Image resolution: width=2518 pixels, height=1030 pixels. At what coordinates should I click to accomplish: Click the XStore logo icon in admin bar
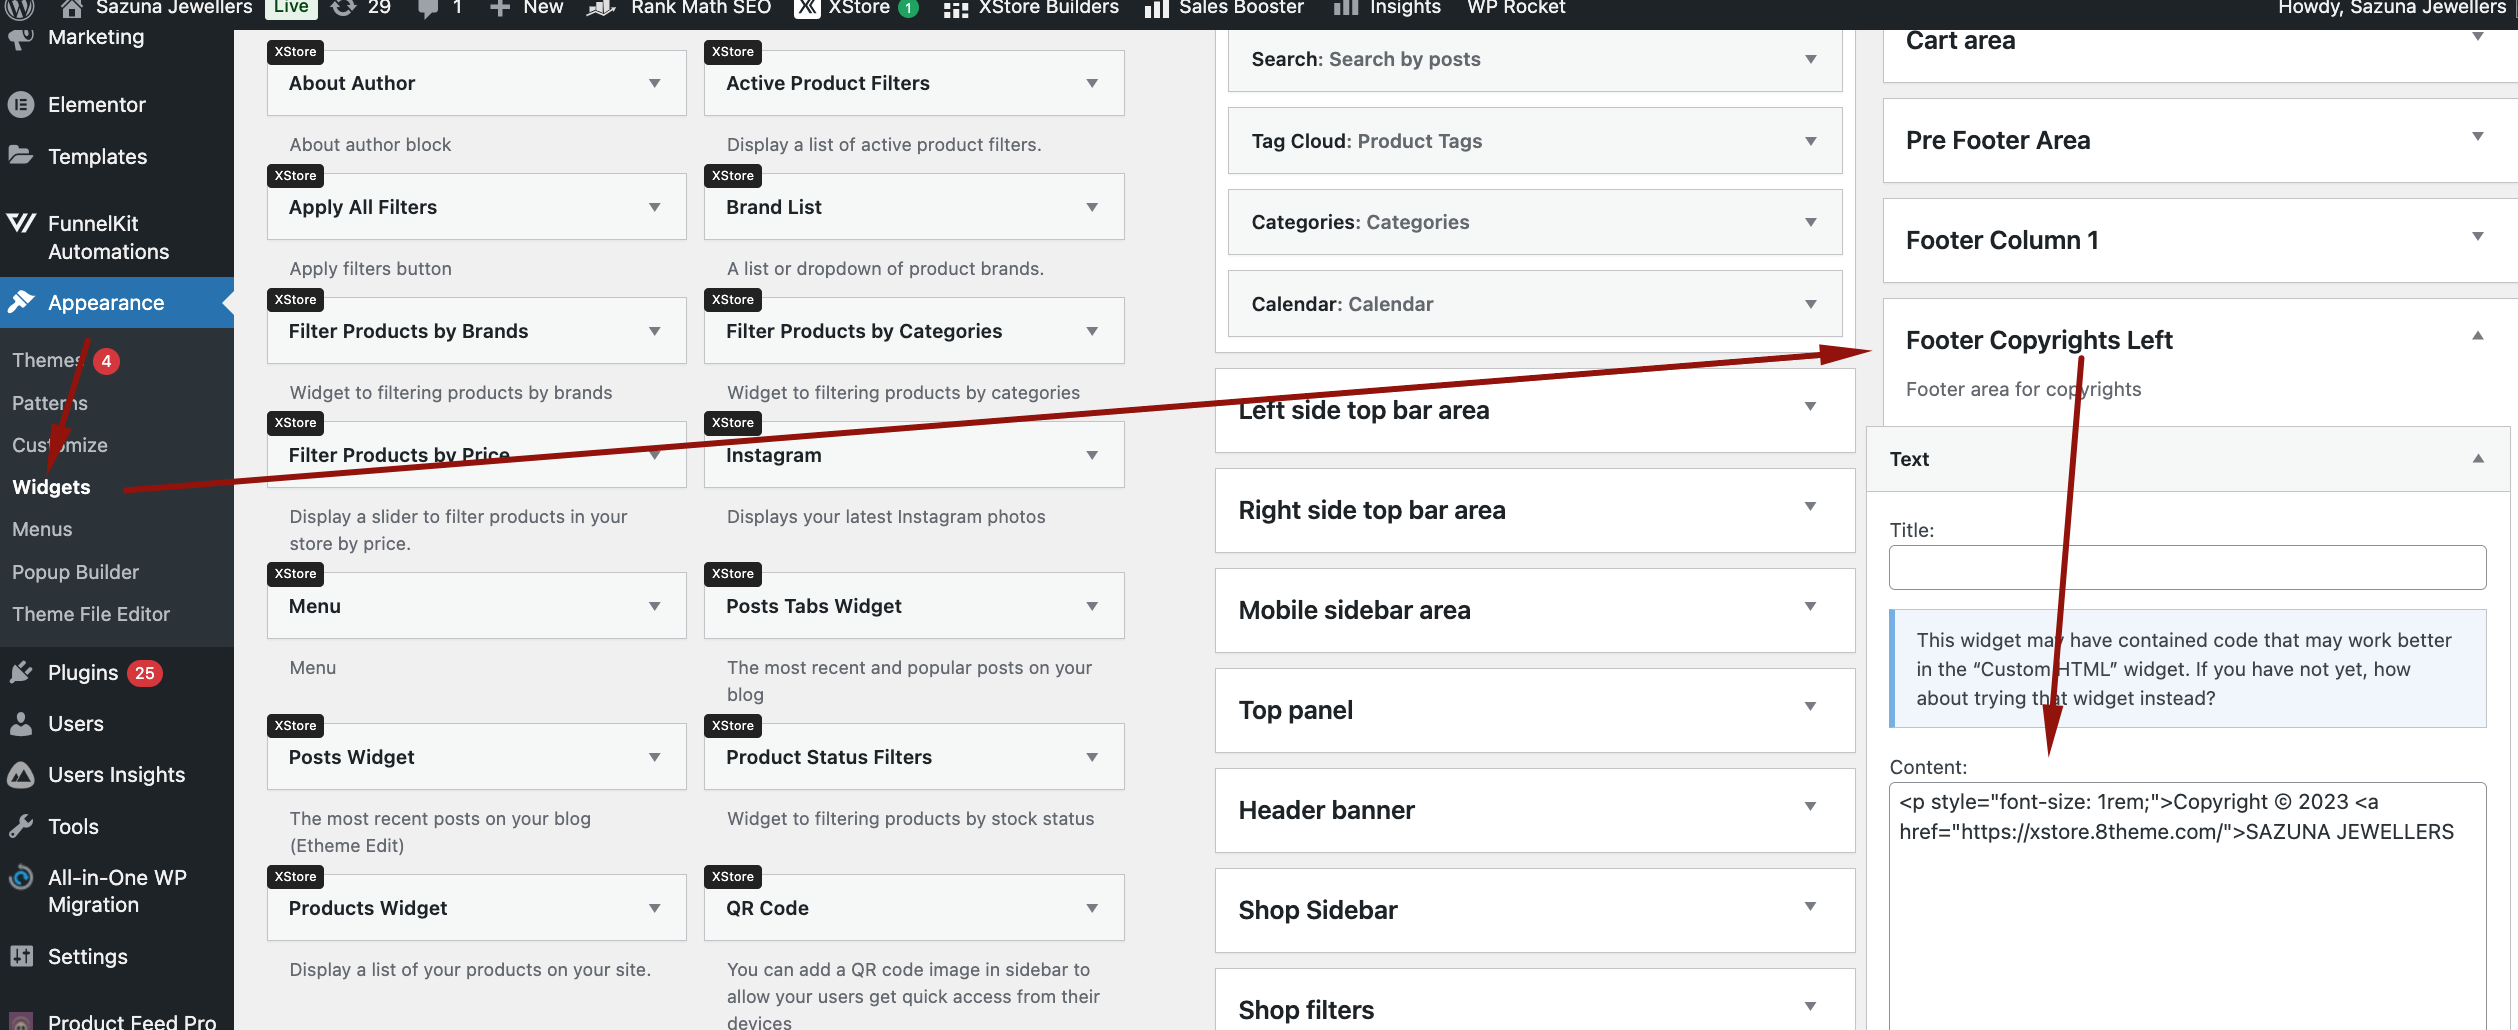(x=807, y=8)
